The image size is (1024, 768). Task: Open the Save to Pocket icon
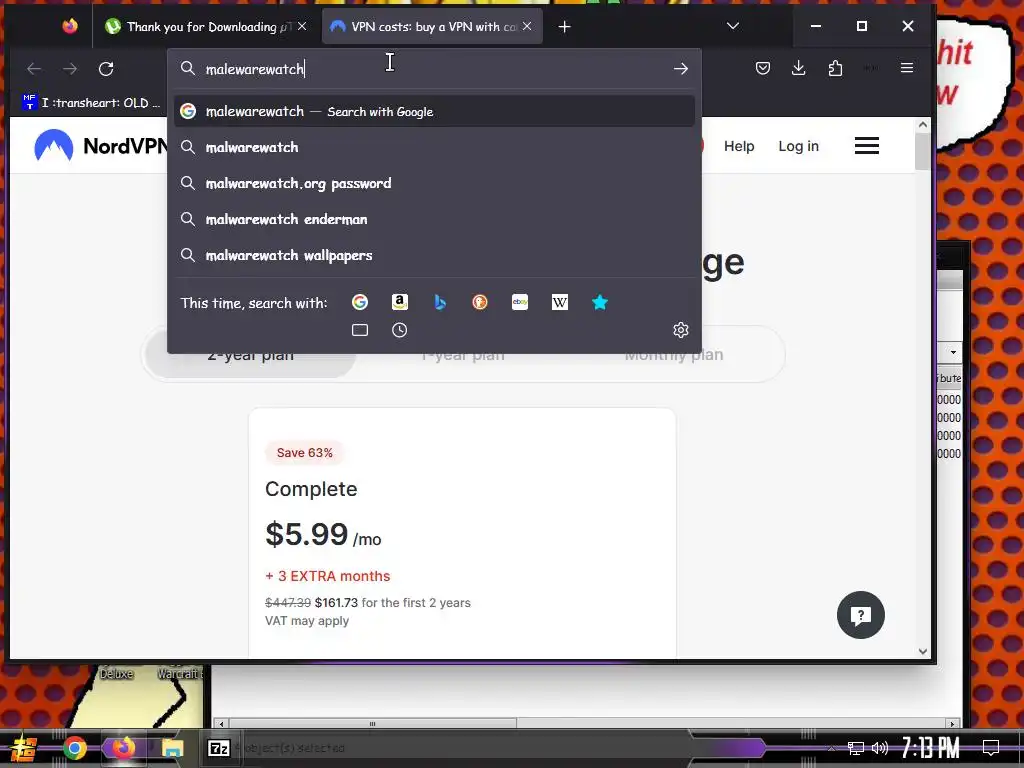pyautogui.click(x=763, y=68)
